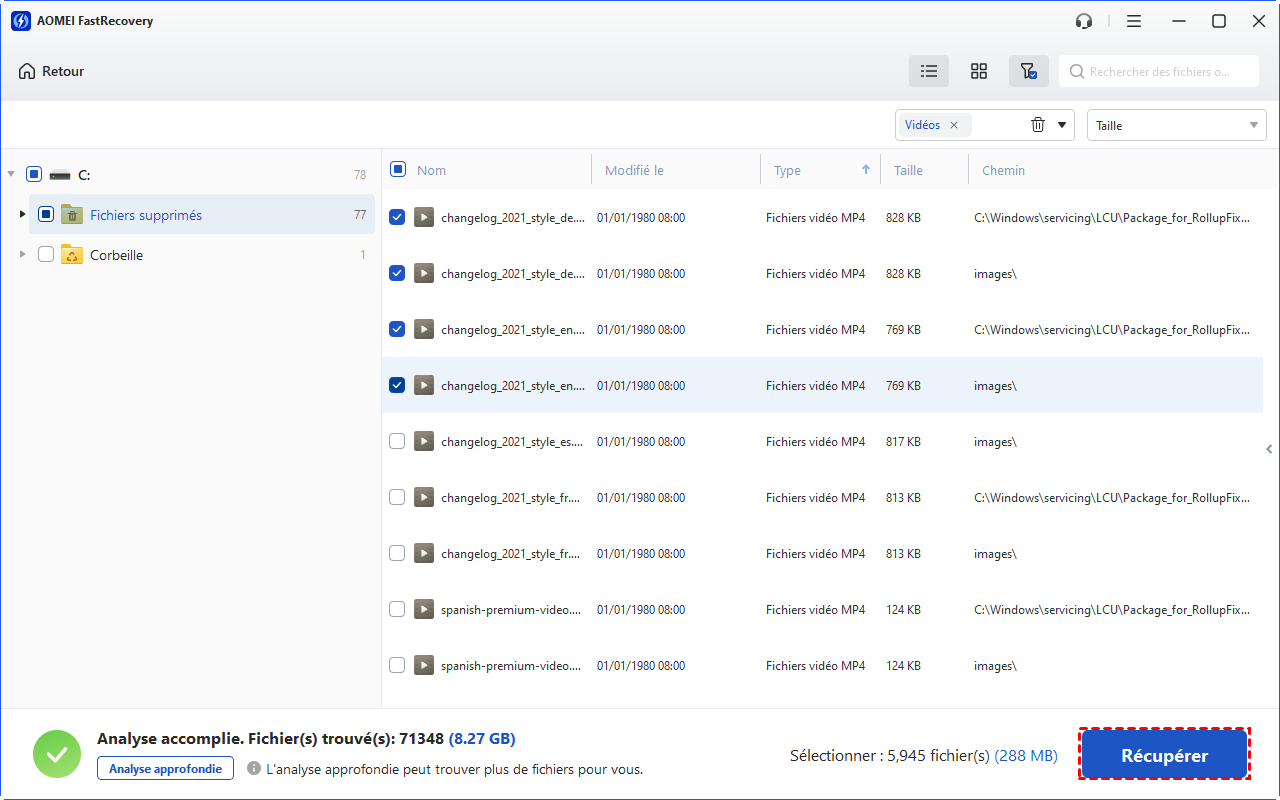Open the filter type dropdown arrow
This screenshot has height=800, width=1280.
click(1062, 125)
